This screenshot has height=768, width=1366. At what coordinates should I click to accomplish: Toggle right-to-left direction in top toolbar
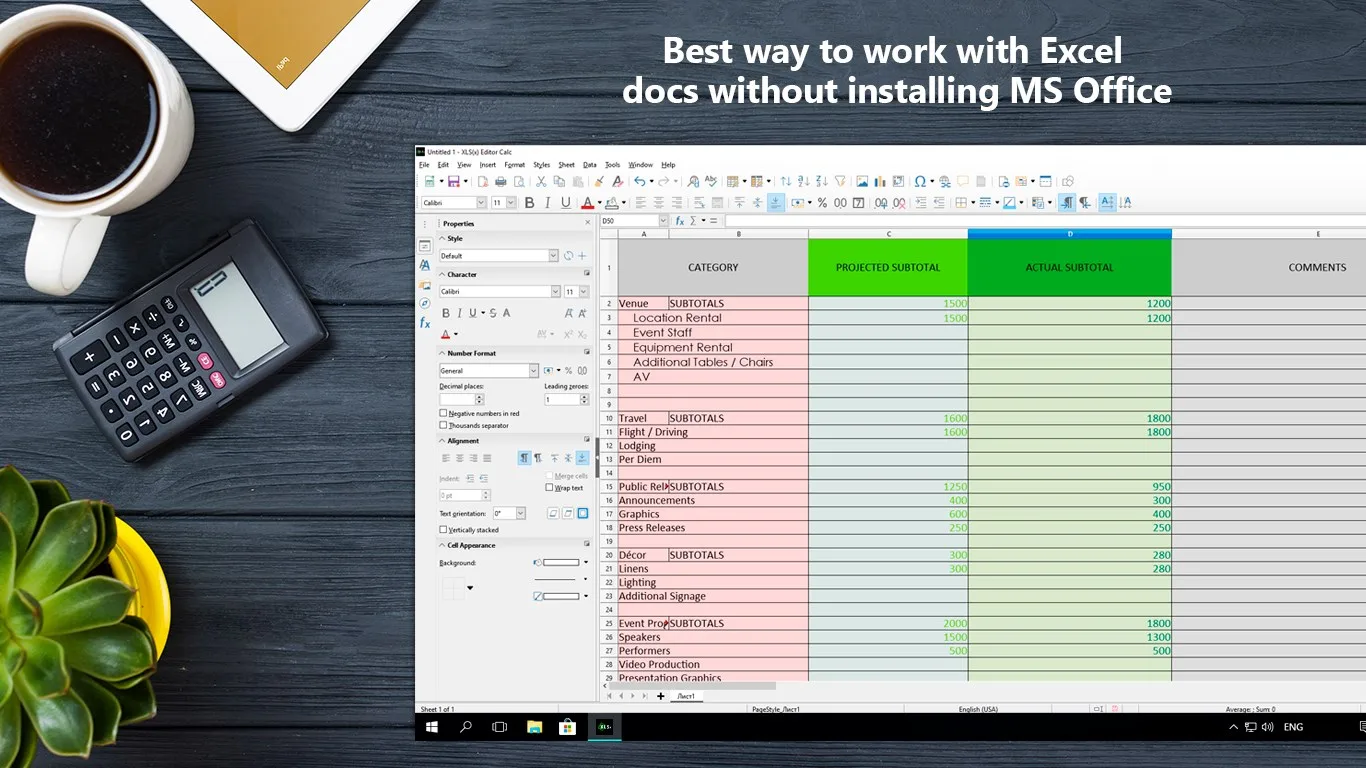[1085, 203]
